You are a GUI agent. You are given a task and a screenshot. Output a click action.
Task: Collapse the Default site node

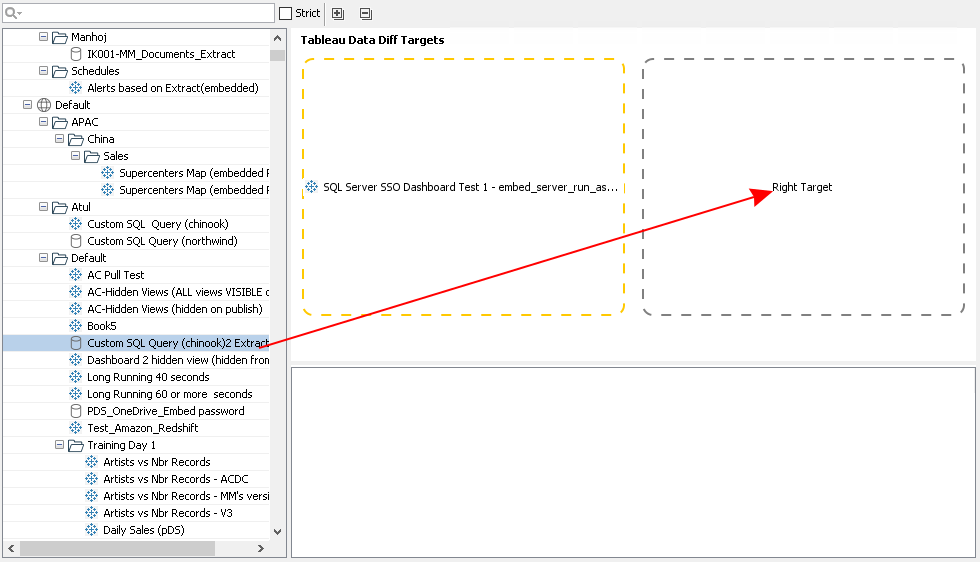(28, 104)
